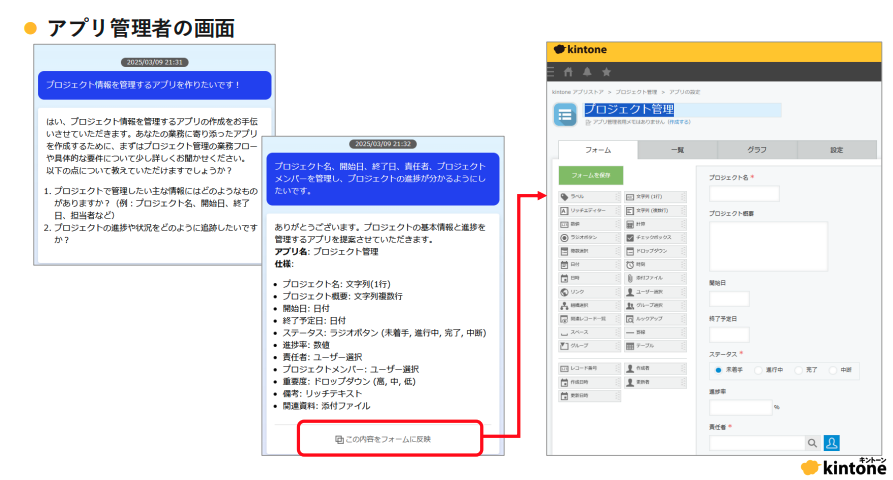
Task: Select the 文字列 (複数行) field in the palette
Action: pyautogui.click(x=656, y=210)
